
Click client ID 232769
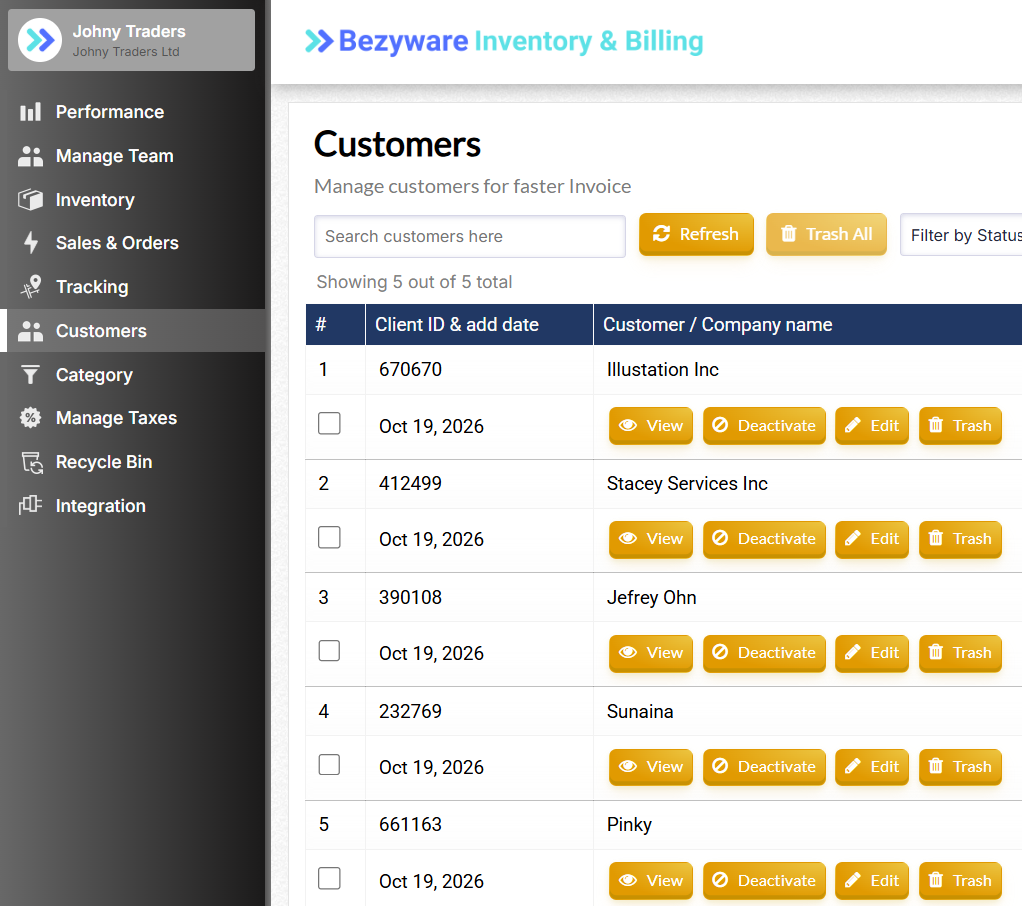click(x=411, y=711)
